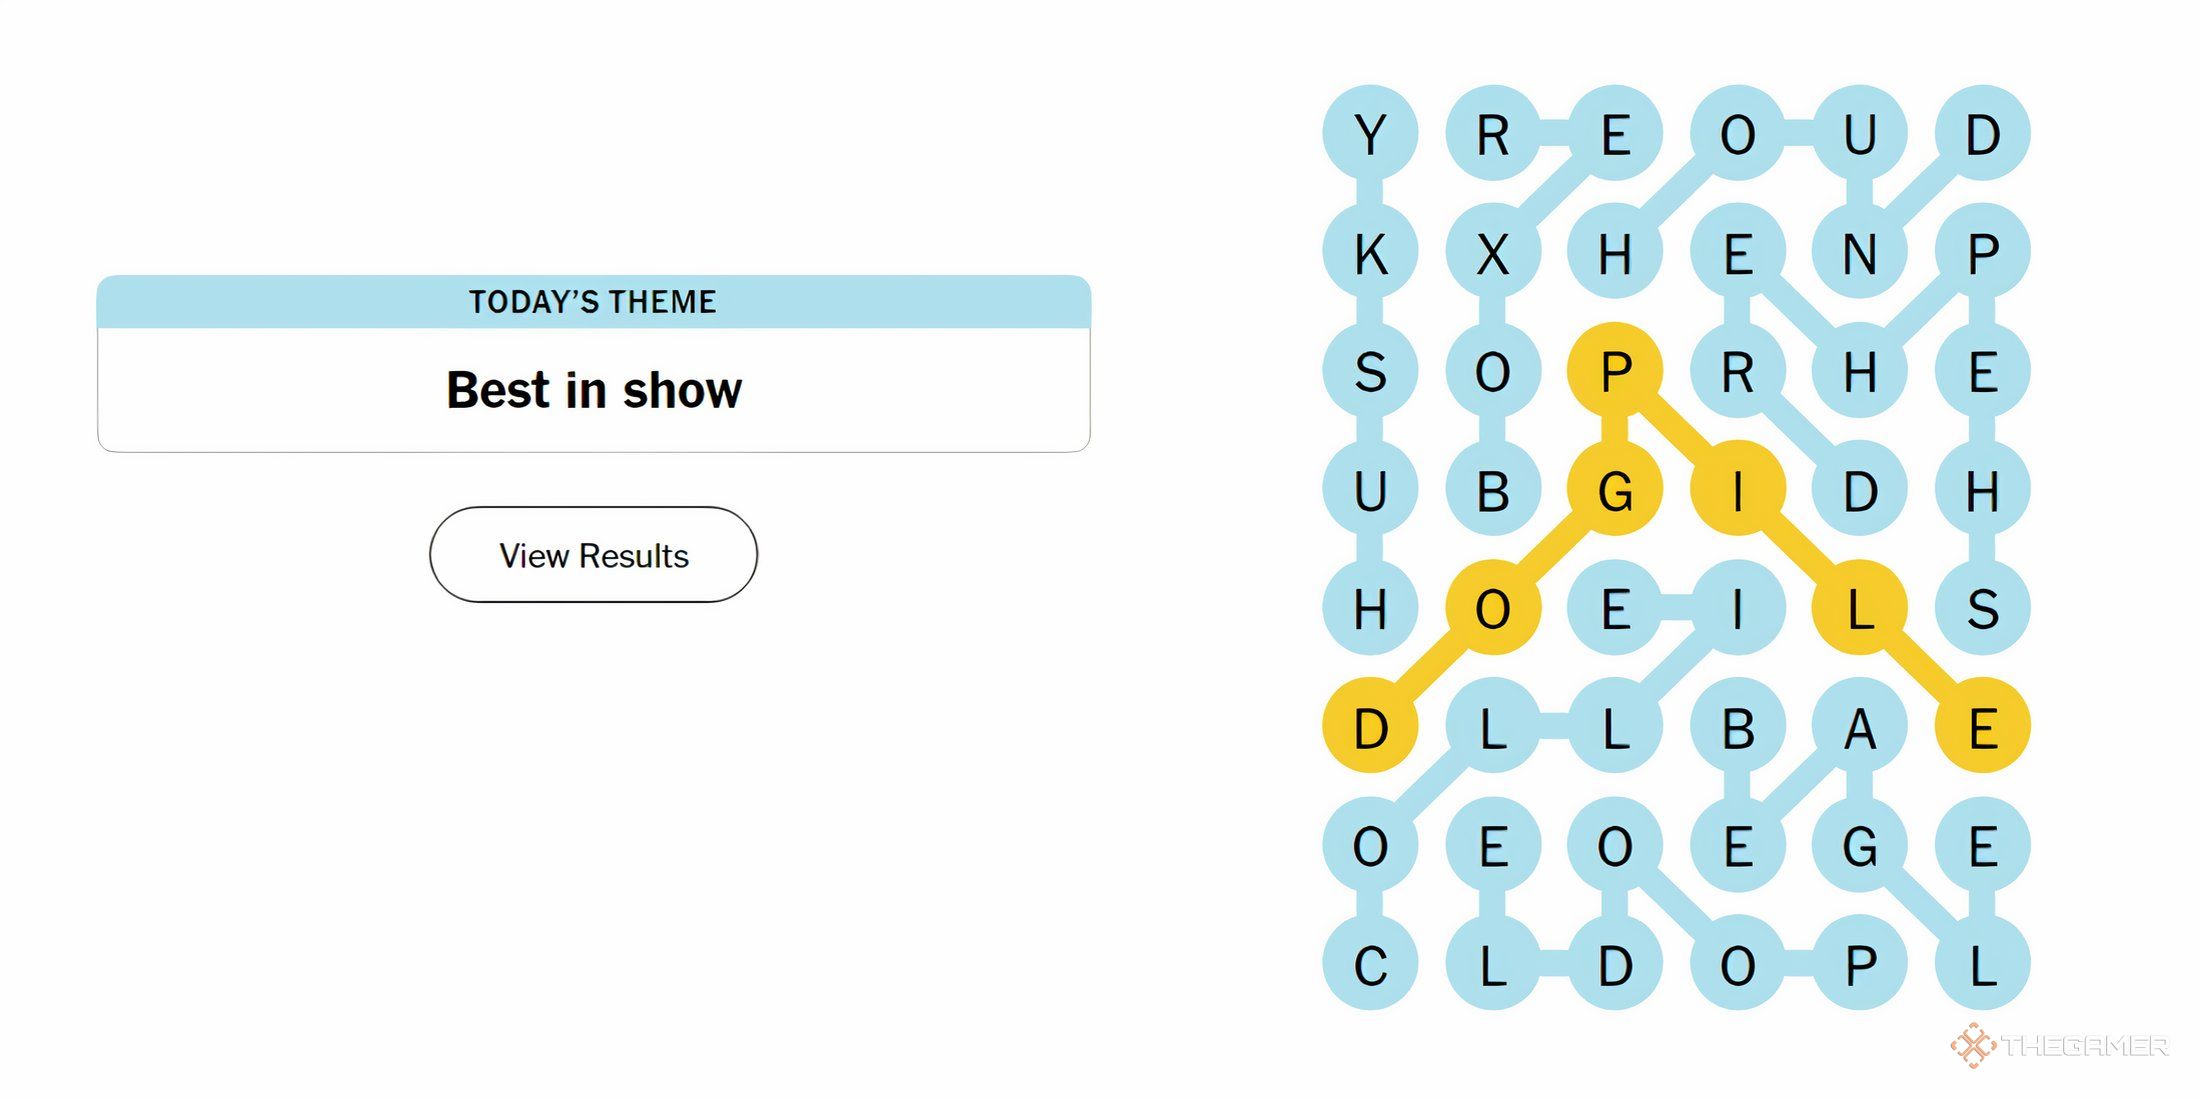Select the blue G letter tile
Viewport: 2200px width, 1099px height.
click(x=1860, y=846)
